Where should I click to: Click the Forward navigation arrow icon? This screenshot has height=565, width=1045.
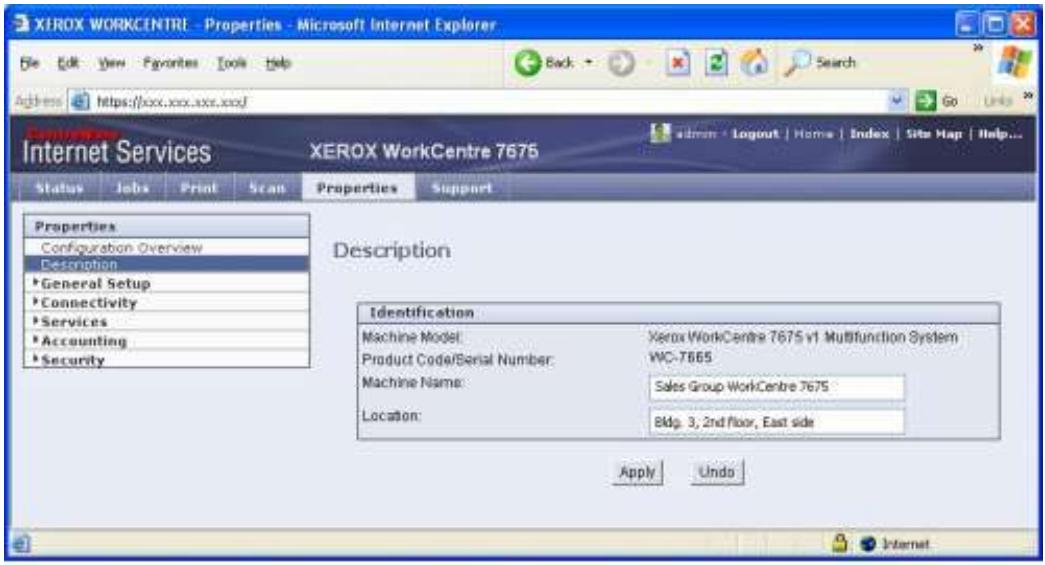coord(621,63)
